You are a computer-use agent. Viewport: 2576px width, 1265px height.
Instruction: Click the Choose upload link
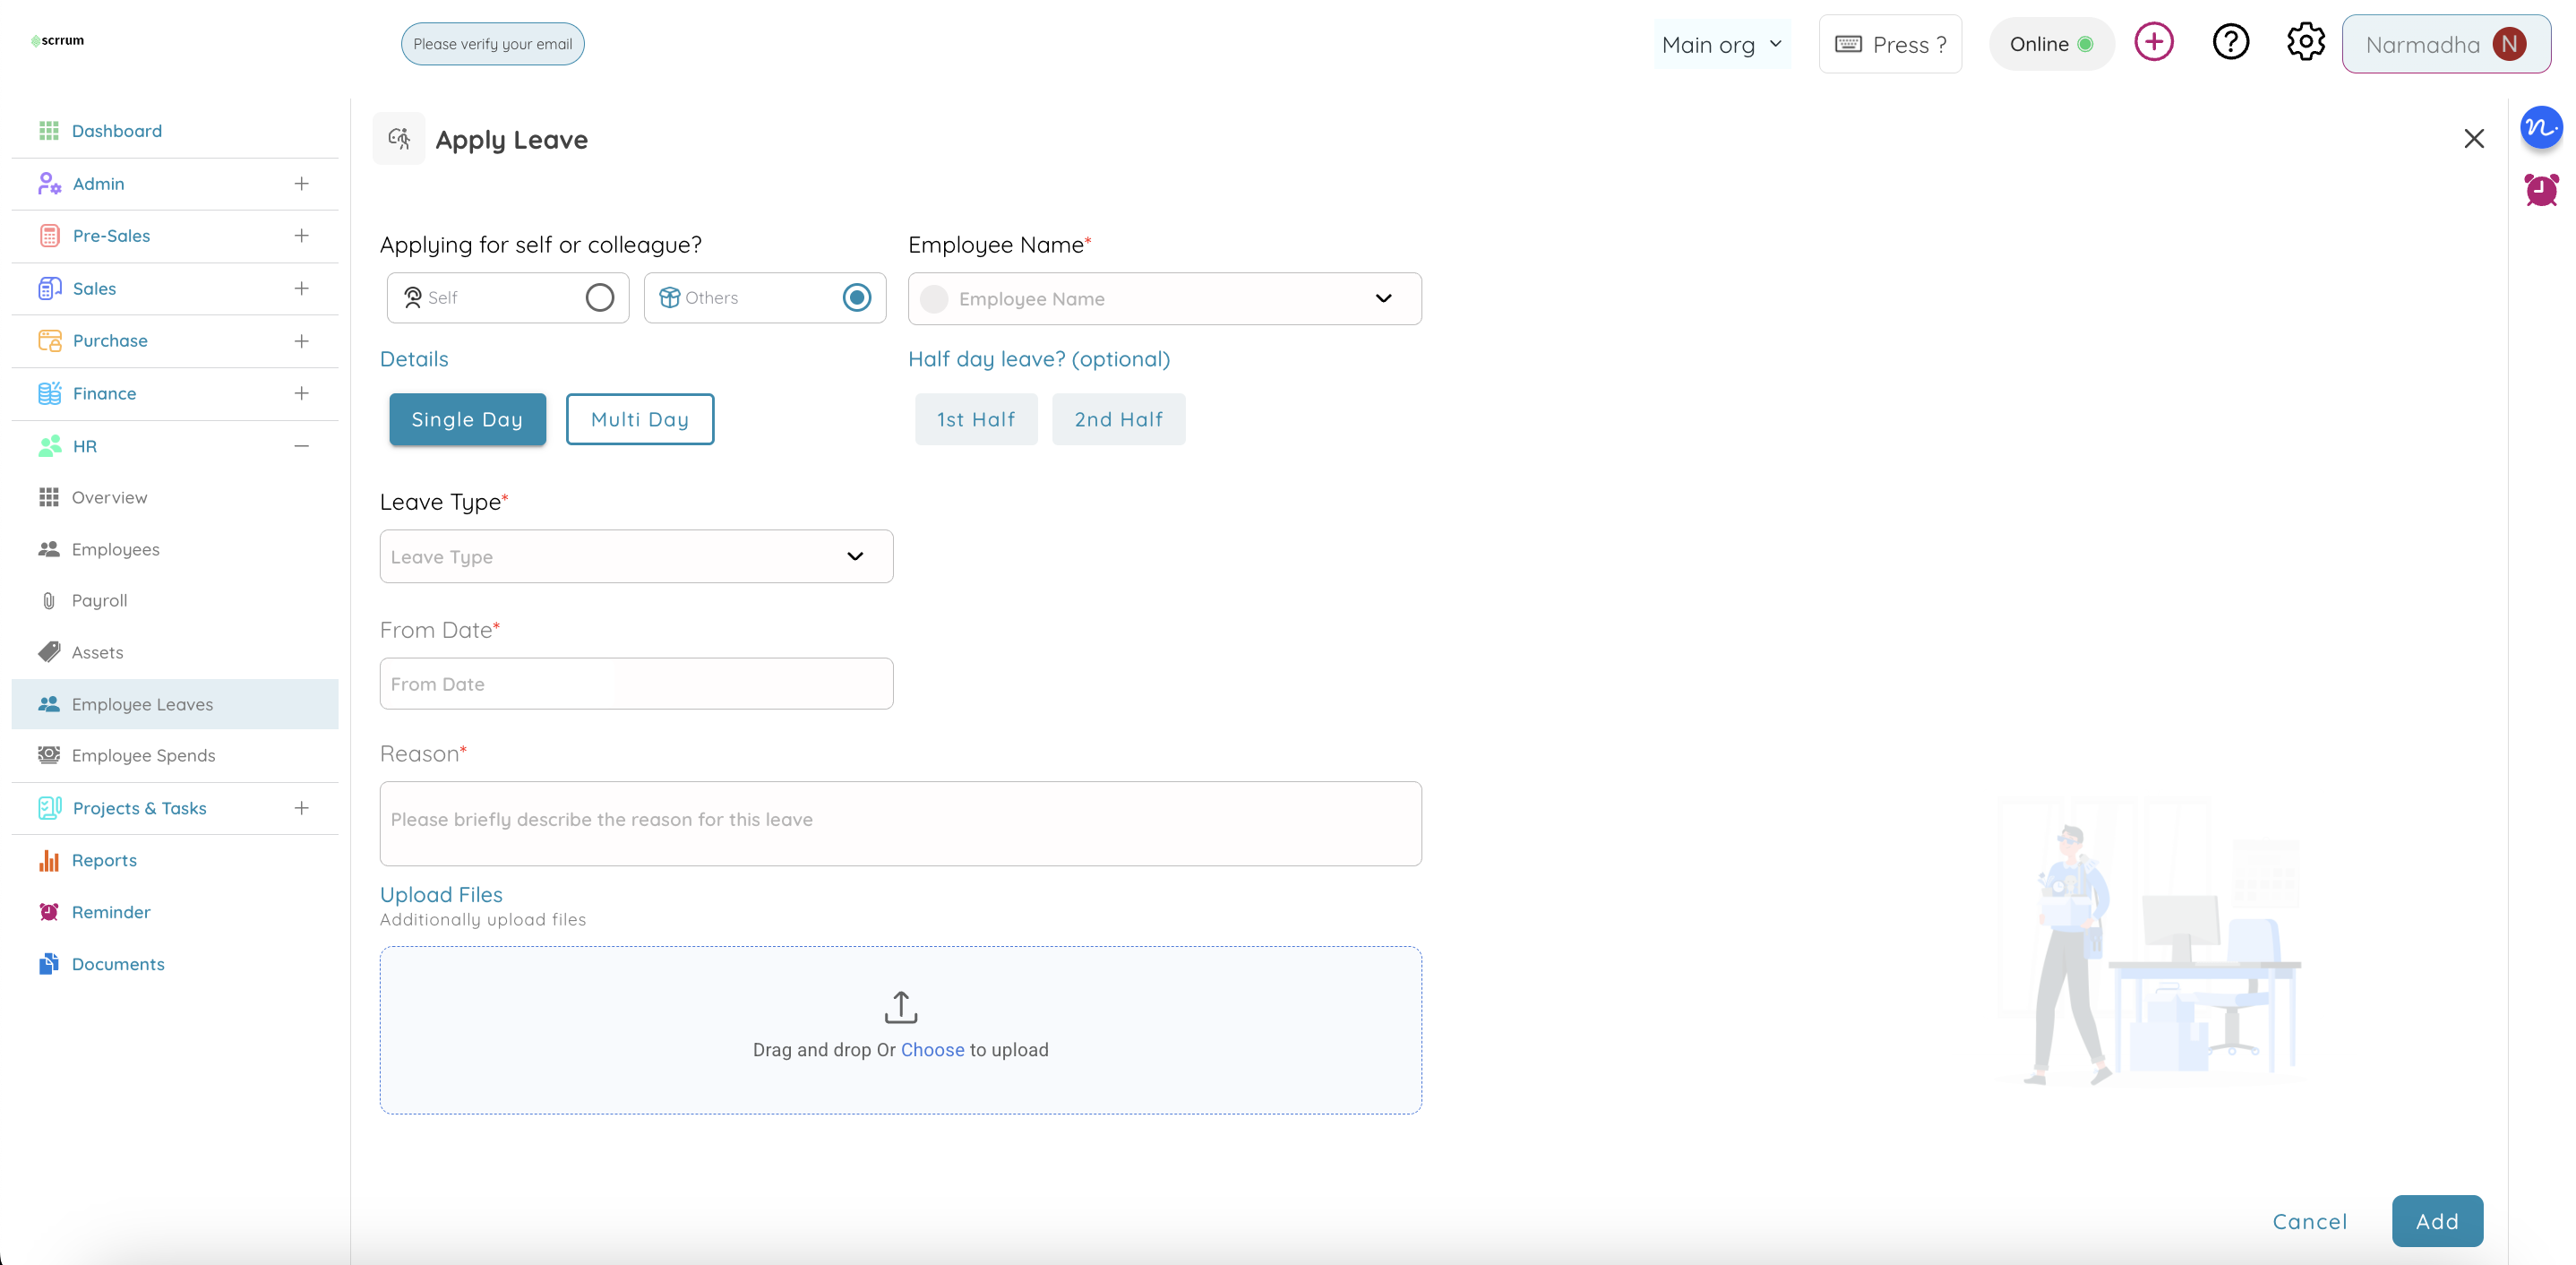(x=932, y=1050)
